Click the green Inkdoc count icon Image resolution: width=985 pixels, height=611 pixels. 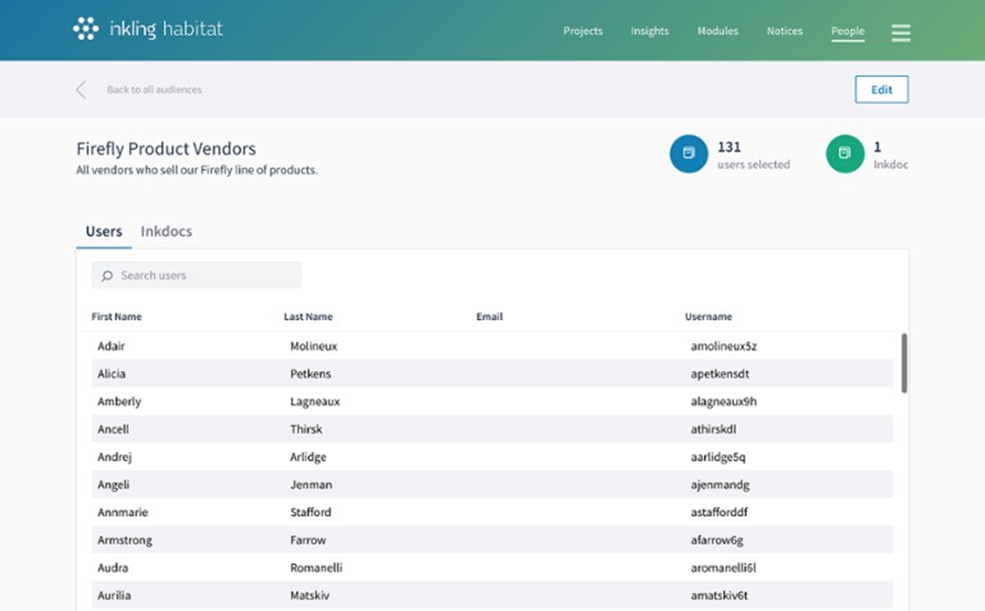tap(845, 154)
